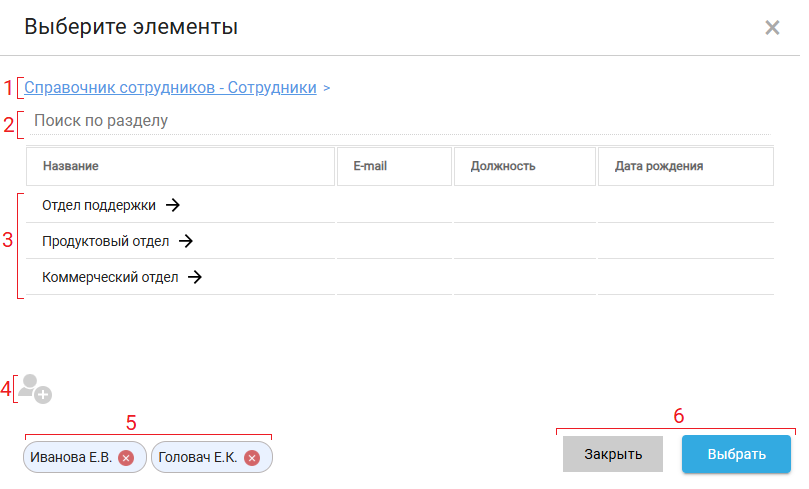Remove Головач Е.К. using red cross icon
Viewport: 809px width, 489px height.
252,458
